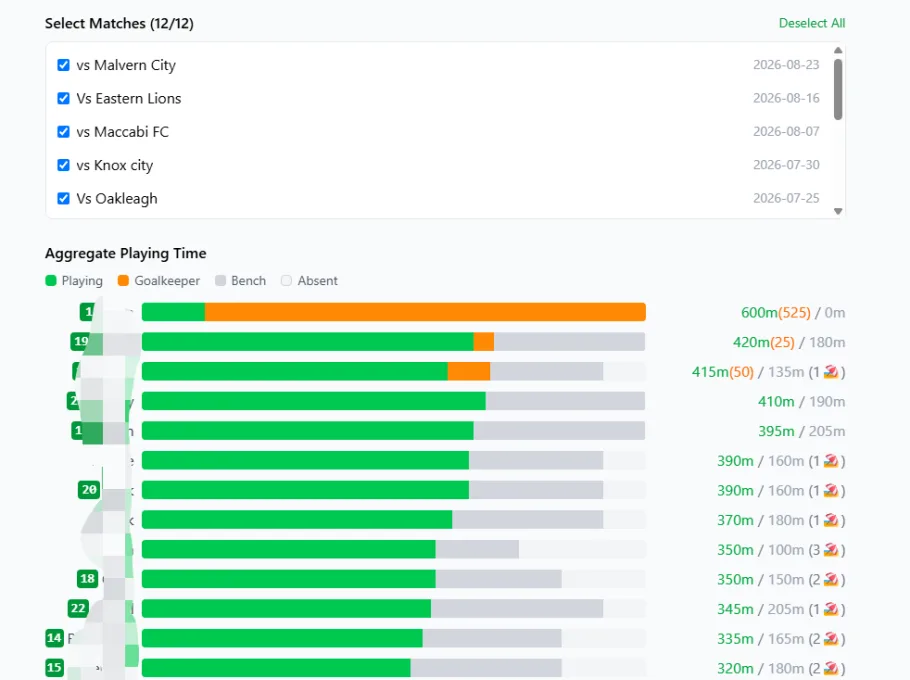Click the orange Goalkeeper legend swatch
The height and width of the screenshot is (680, 910).
(123, 281)
